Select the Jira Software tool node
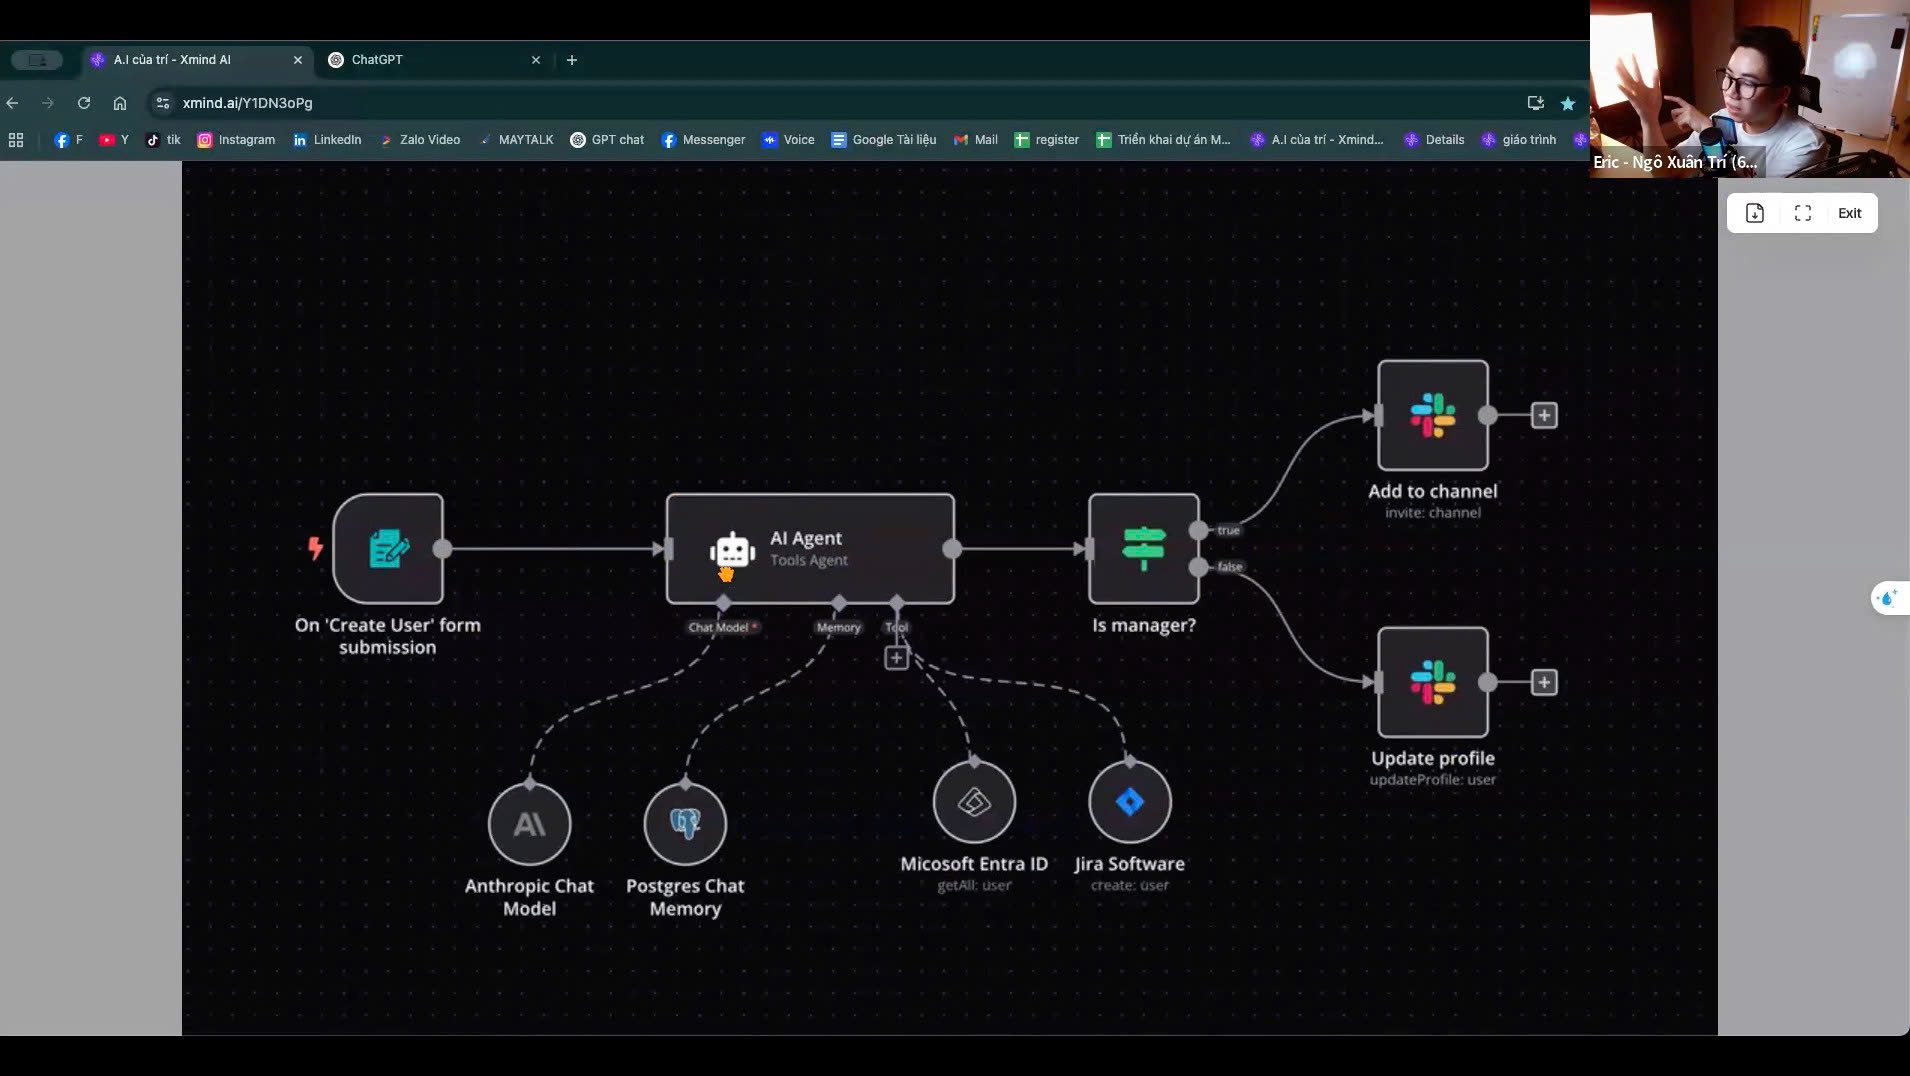1910x1076 pixels. pyautogui.click(x=1129, y=802)
